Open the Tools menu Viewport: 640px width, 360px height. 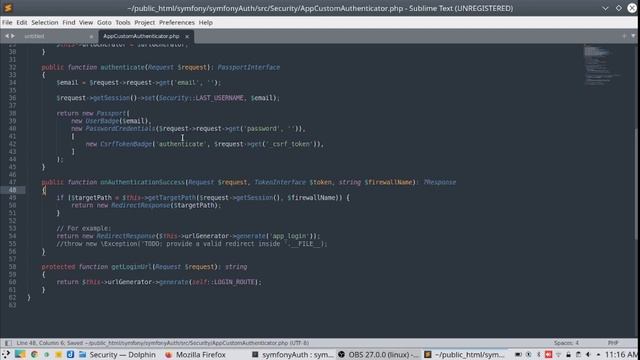[x=122, y=22]
